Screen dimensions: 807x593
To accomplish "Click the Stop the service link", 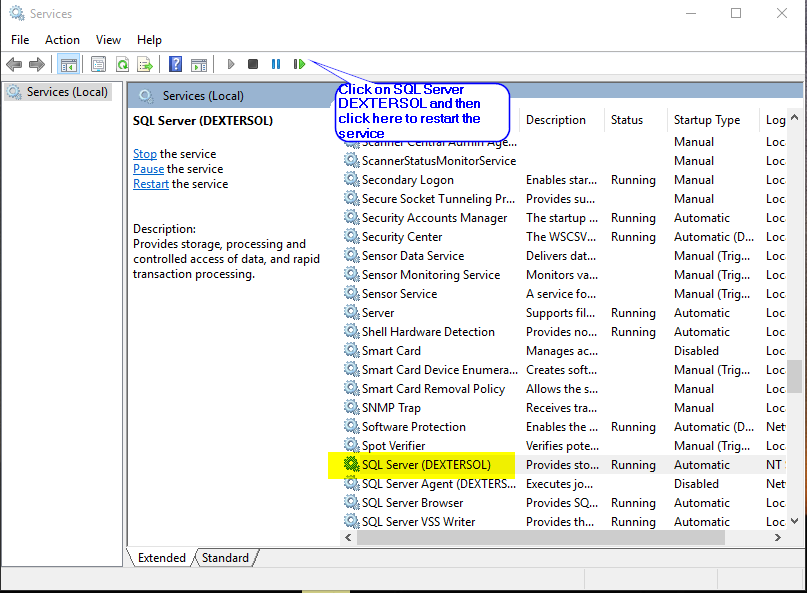I will (145, 154).
